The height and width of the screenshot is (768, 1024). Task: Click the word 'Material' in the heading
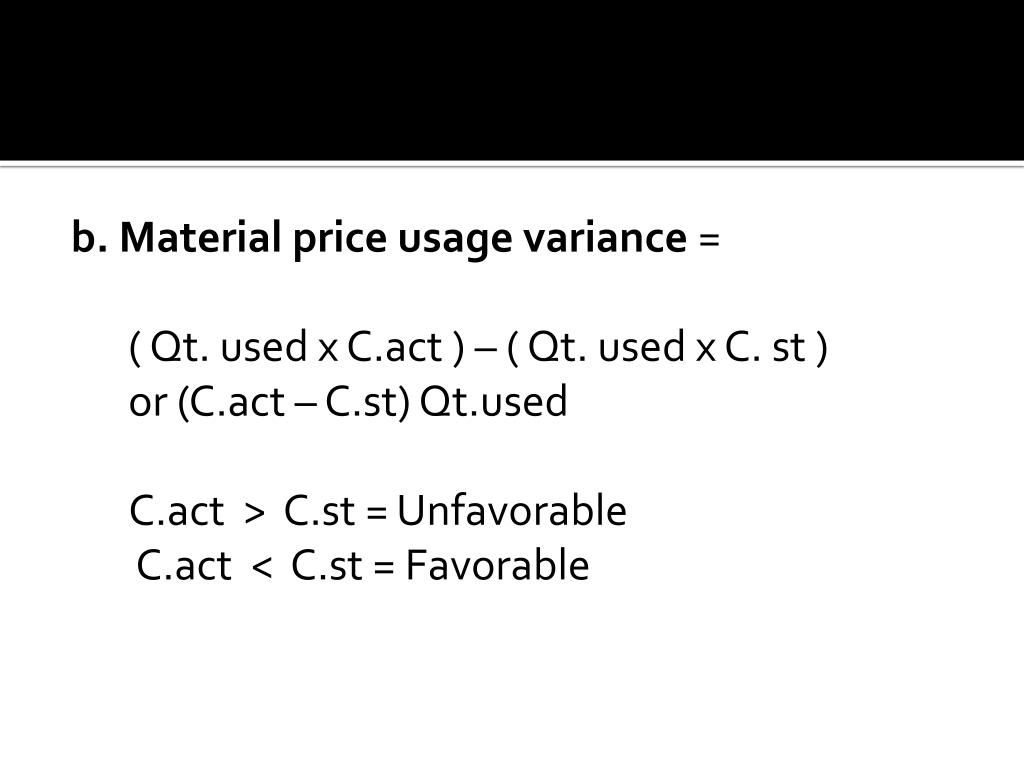click(200, 237)
